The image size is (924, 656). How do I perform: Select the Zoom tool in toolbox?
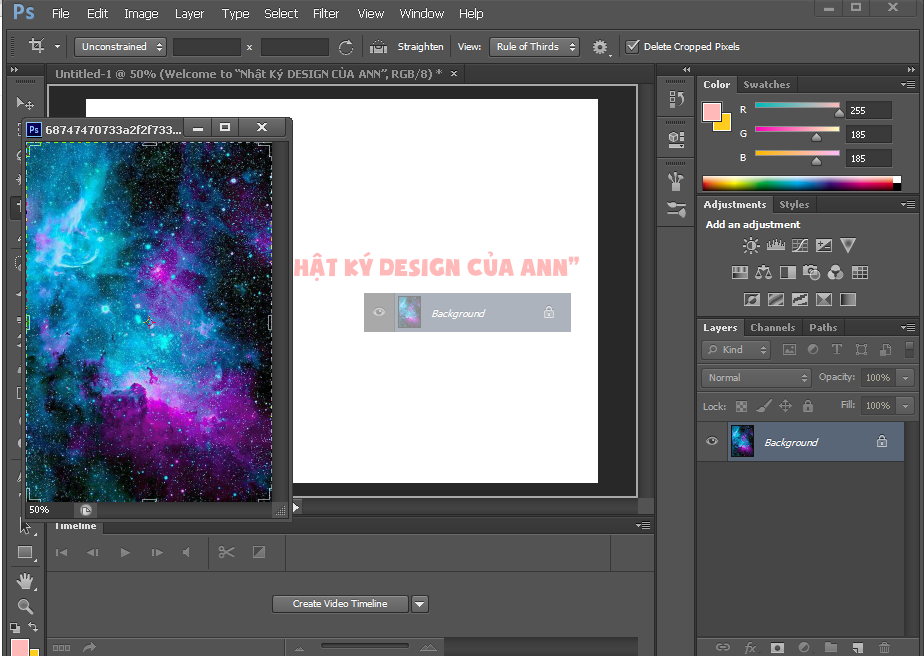[x=25, y=606]
